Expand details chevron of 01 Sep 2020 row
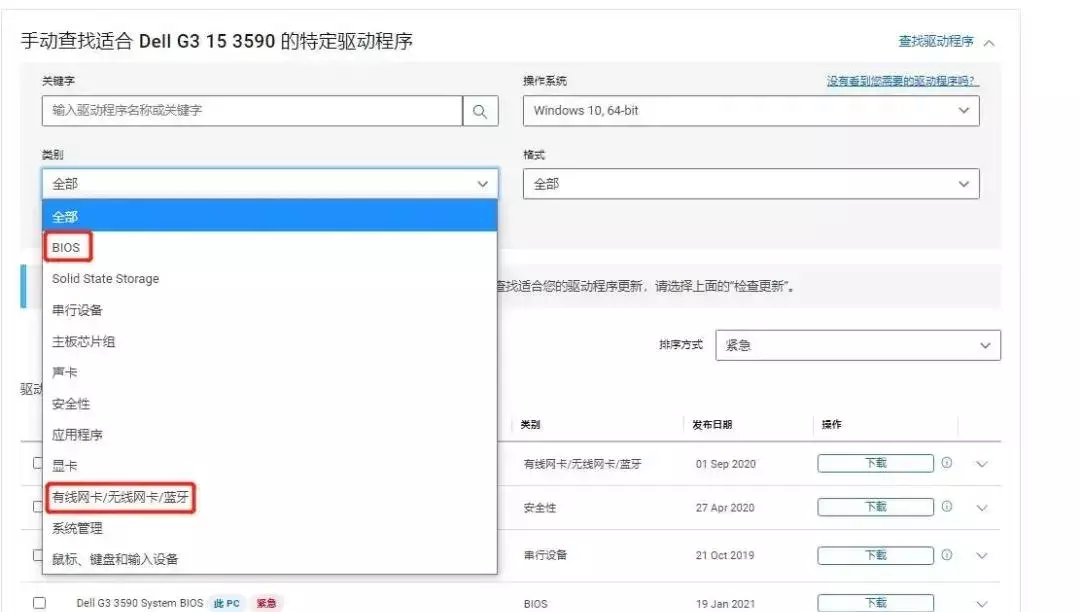Screen dimensions: 1080x612 pyautogui.click(x=982, y=464)
